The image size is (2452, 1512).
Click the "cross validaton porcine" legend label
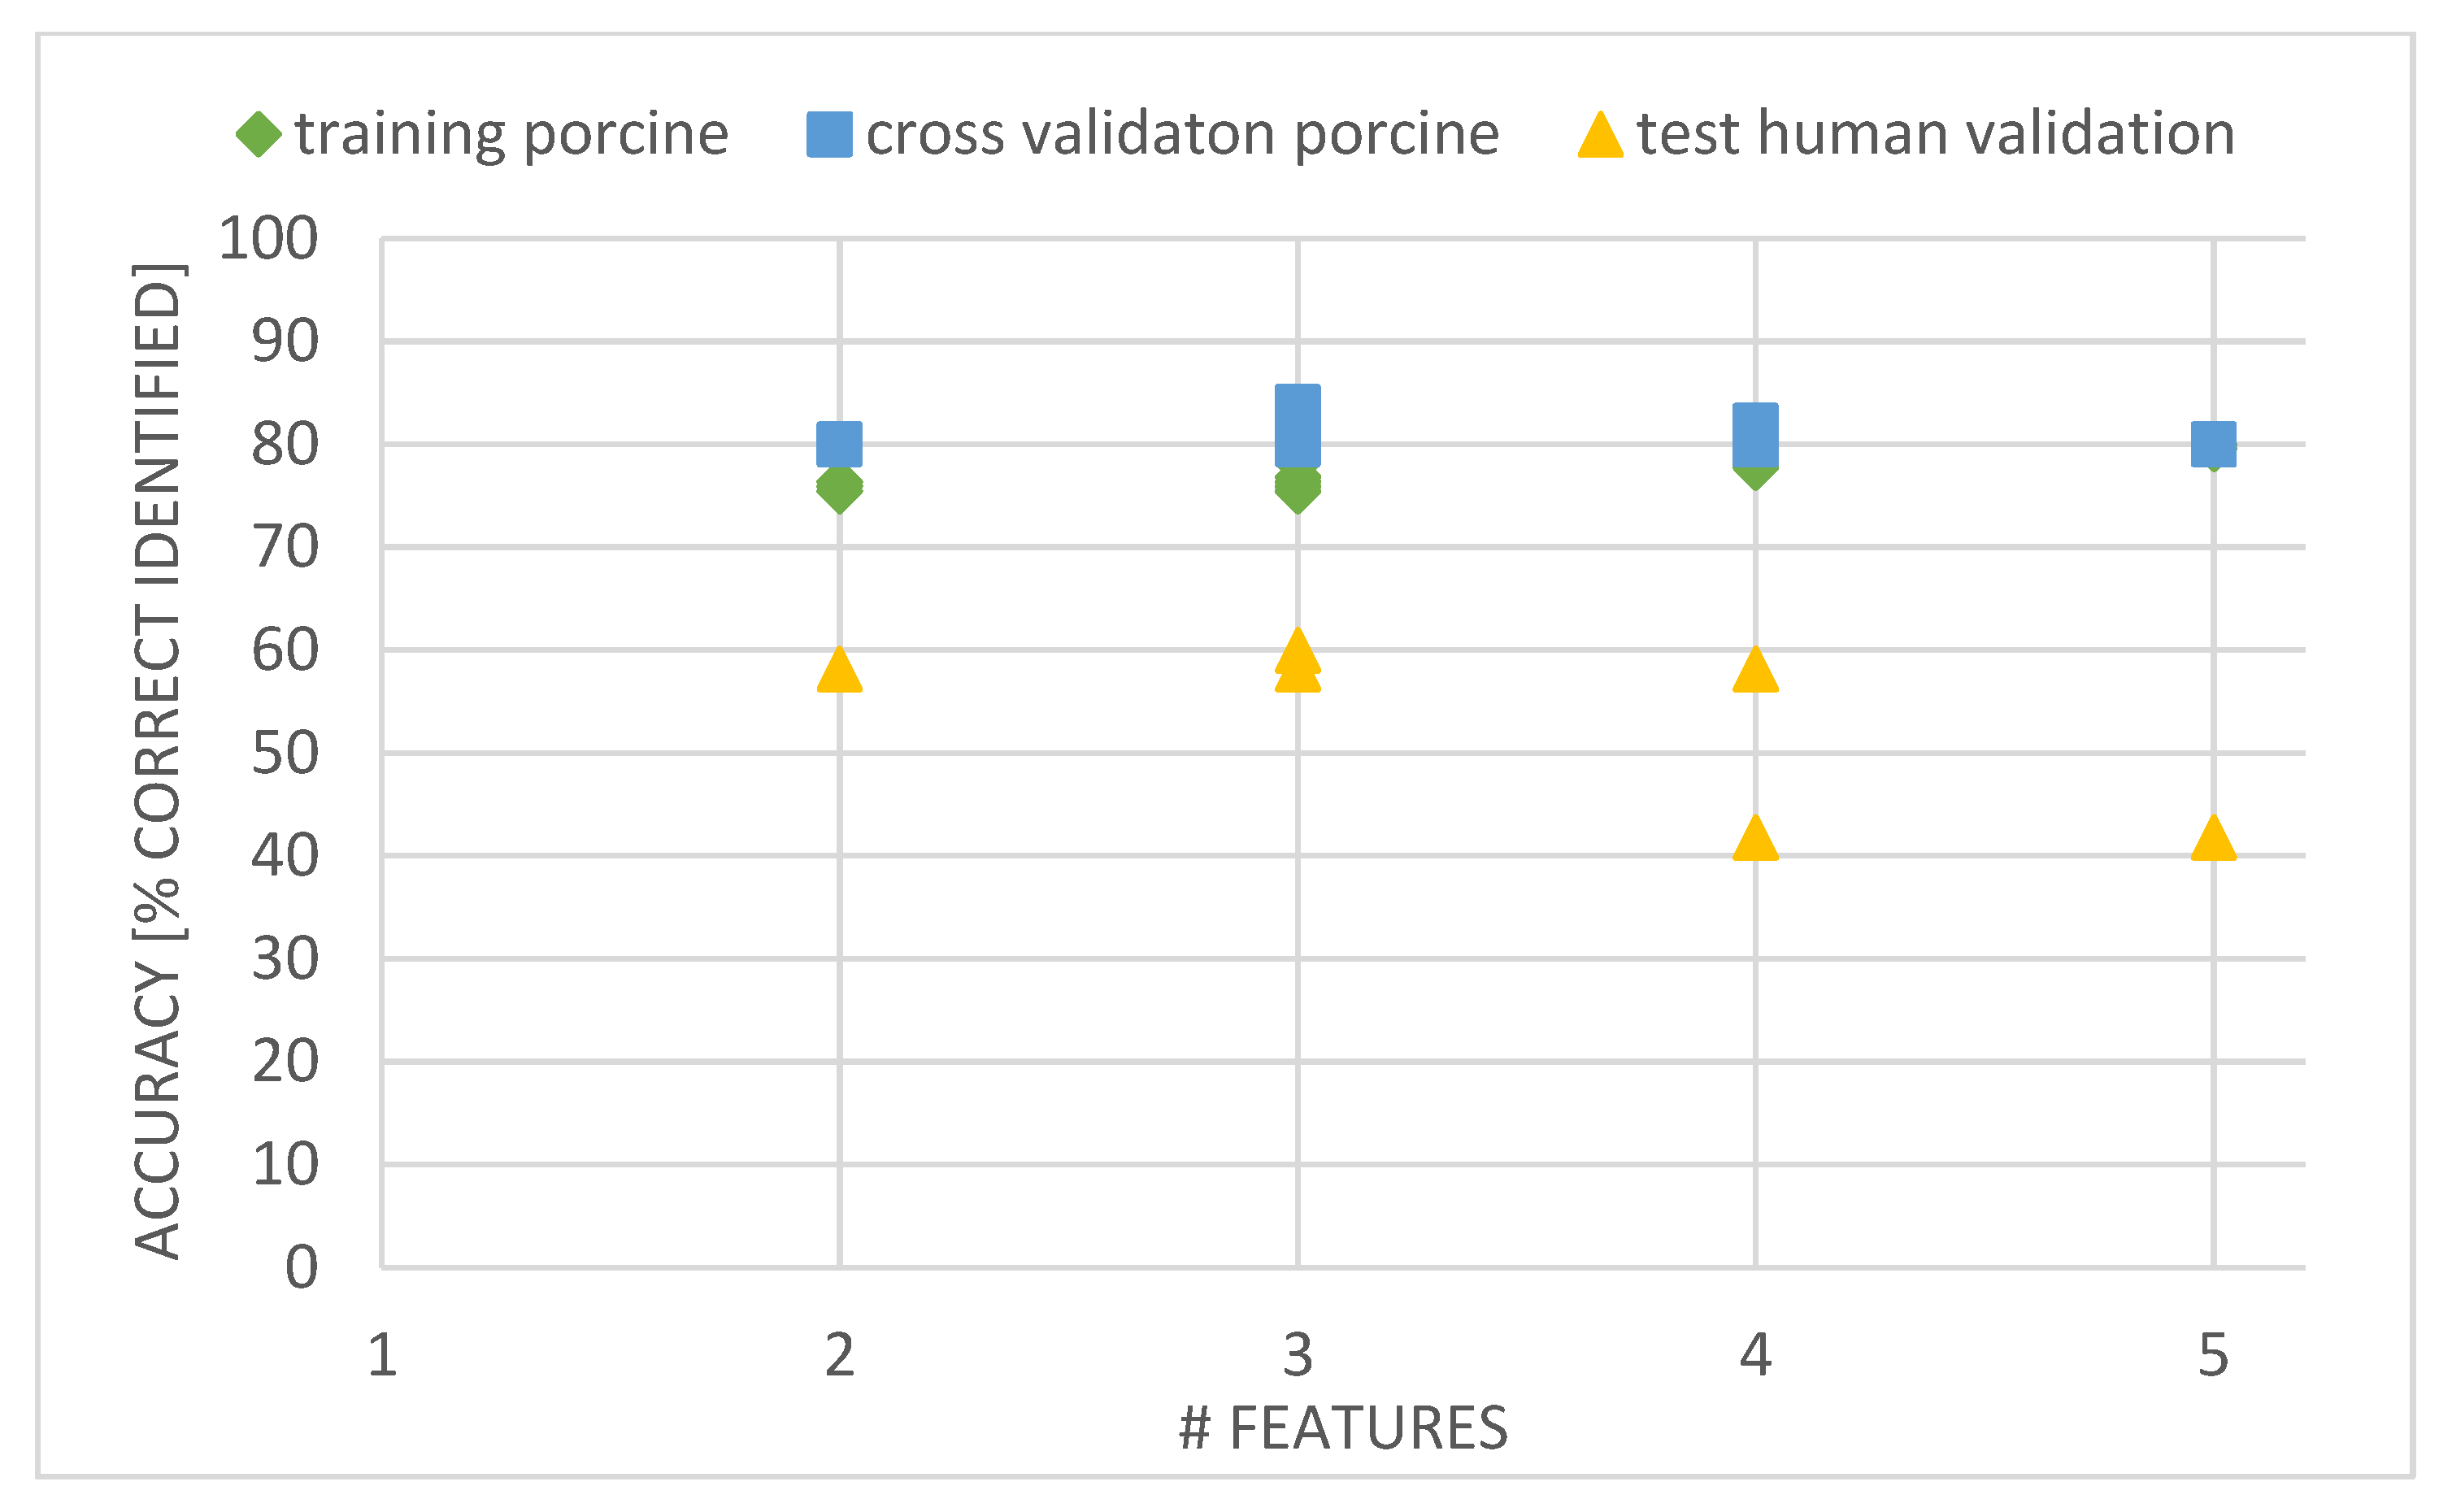coord(1182,134)
